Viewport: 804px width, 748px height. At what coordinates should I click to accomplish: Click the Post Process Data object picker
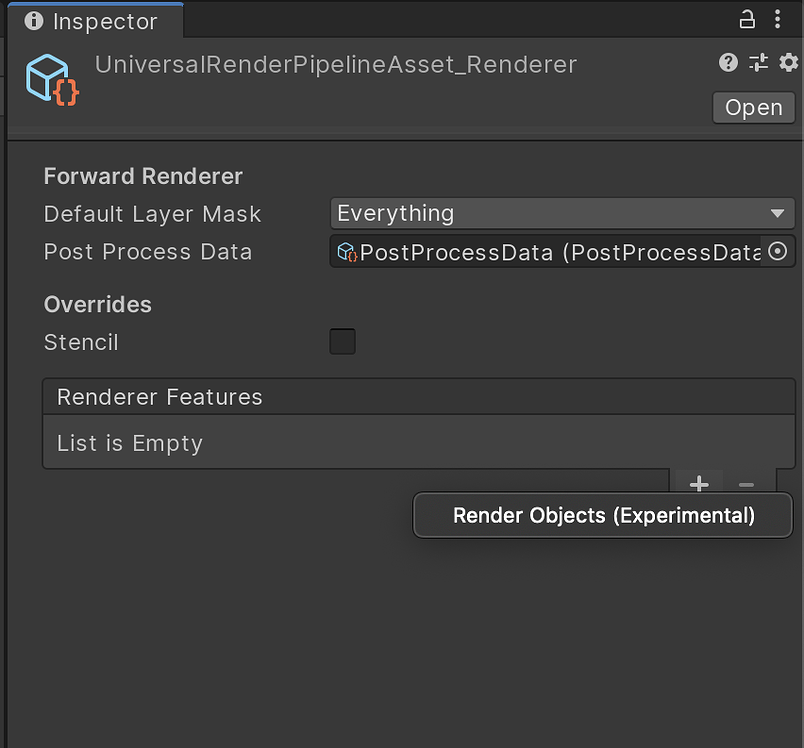[x=778, y=252]
